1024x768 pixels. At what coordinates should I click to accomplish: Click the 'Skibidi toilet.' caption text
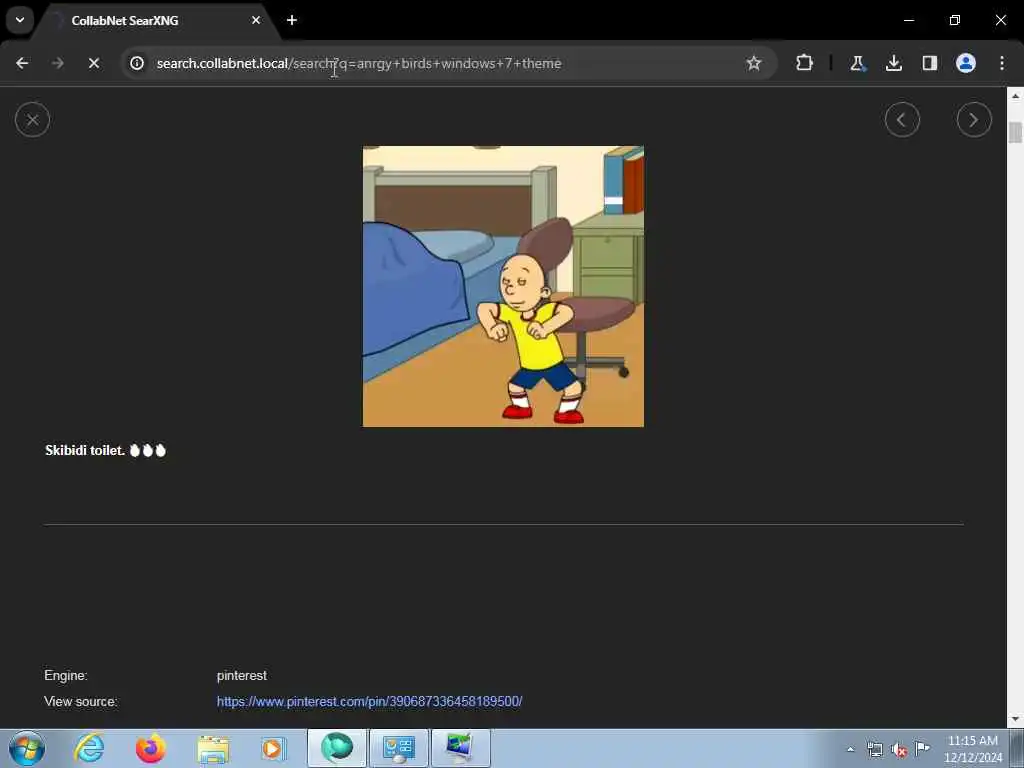click(x=85, y=450)
